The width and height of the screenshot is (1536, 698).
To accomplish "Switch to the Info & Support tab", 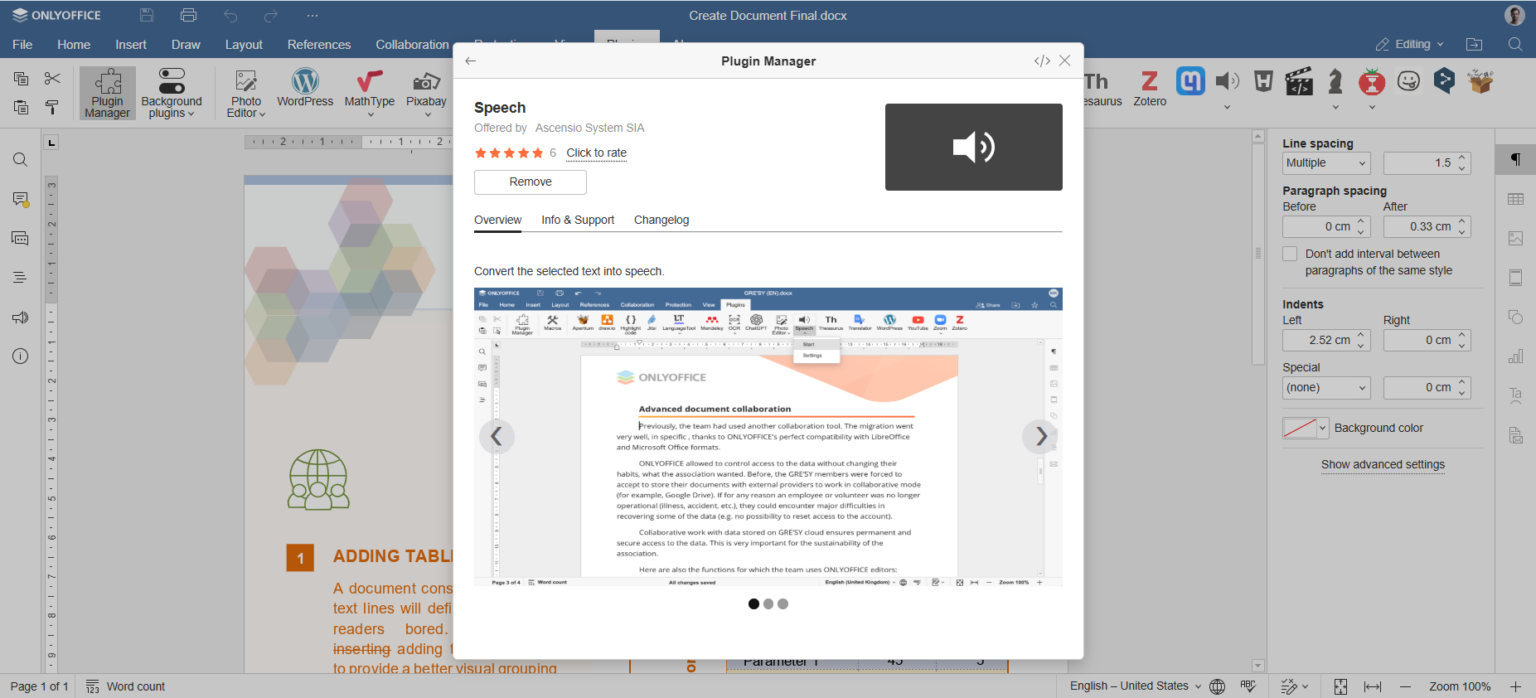I will pos(578,220).
